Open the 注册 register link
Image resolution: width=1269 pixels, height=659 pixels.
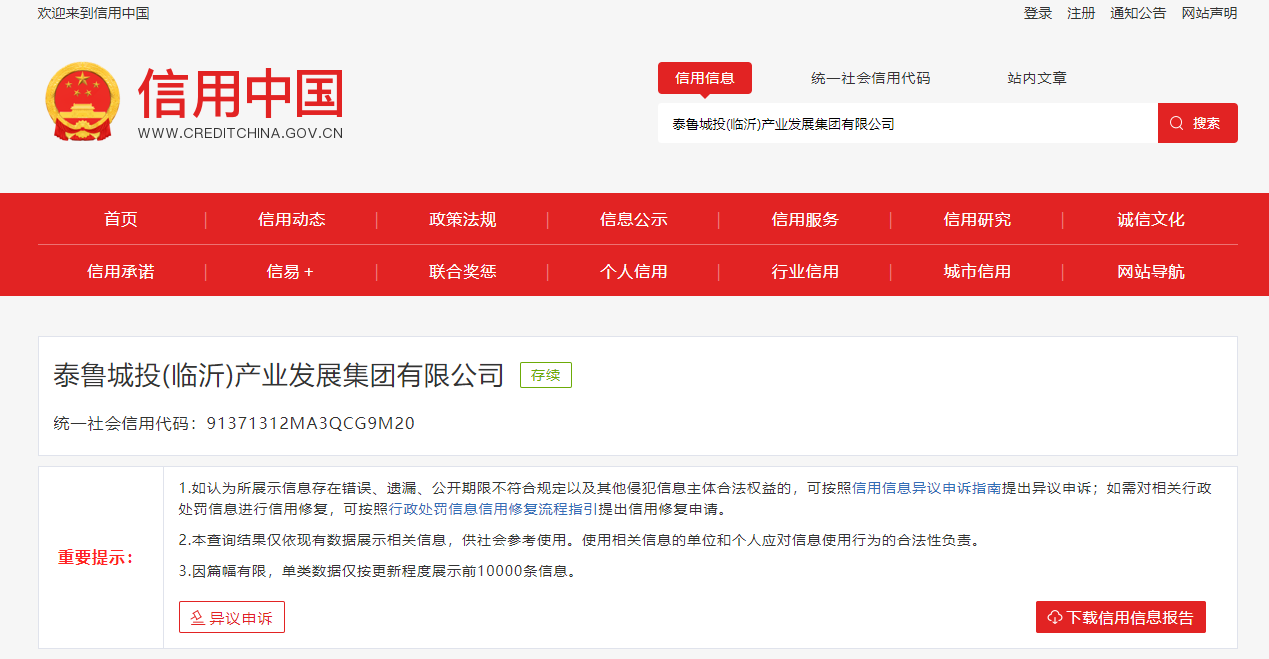[1081, 13]
